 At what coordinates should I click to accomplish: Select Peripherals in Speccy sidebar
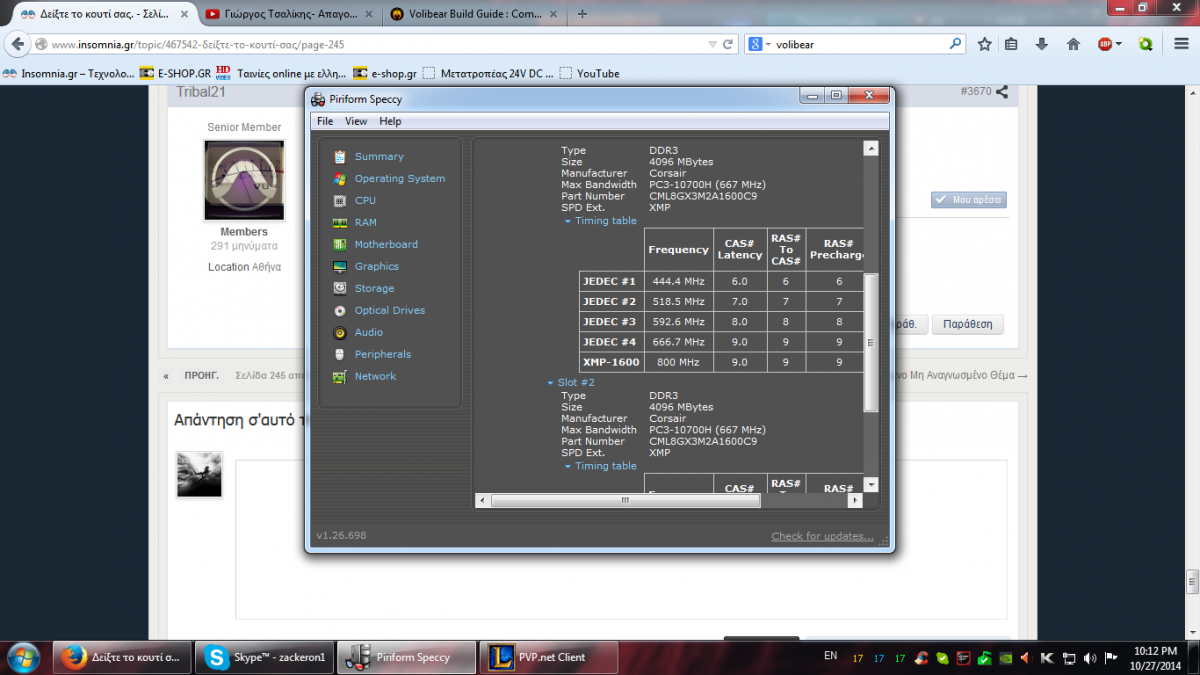pyautogui.click(x=382, y=355)
